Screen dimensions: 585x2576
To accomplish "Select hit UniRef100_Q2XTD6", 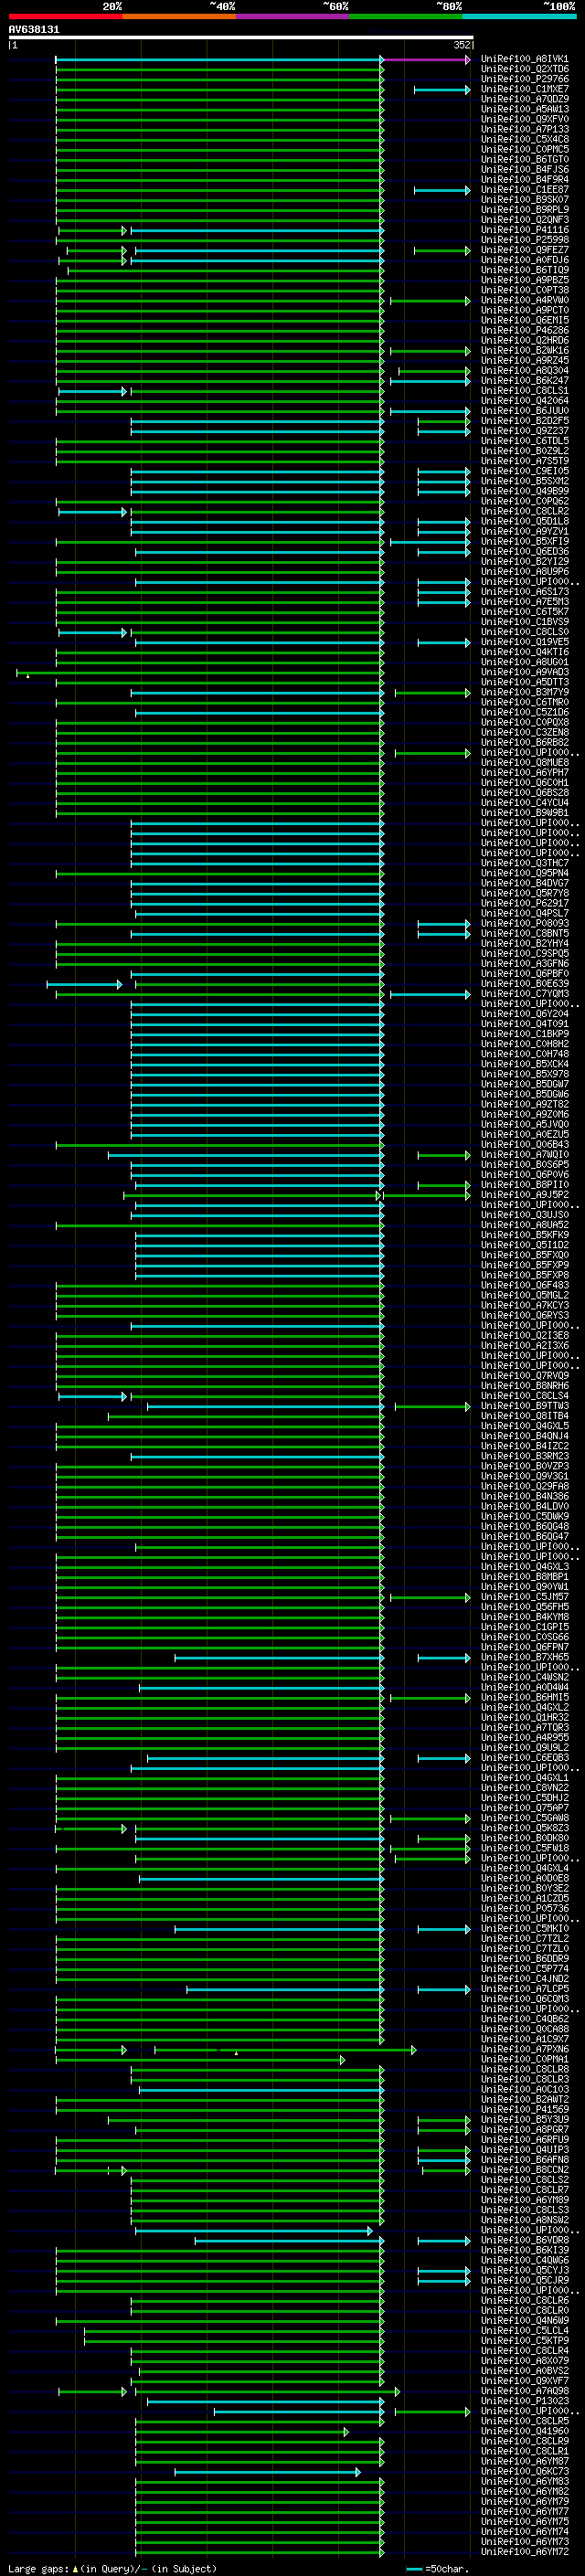I will tap(525, 70).
